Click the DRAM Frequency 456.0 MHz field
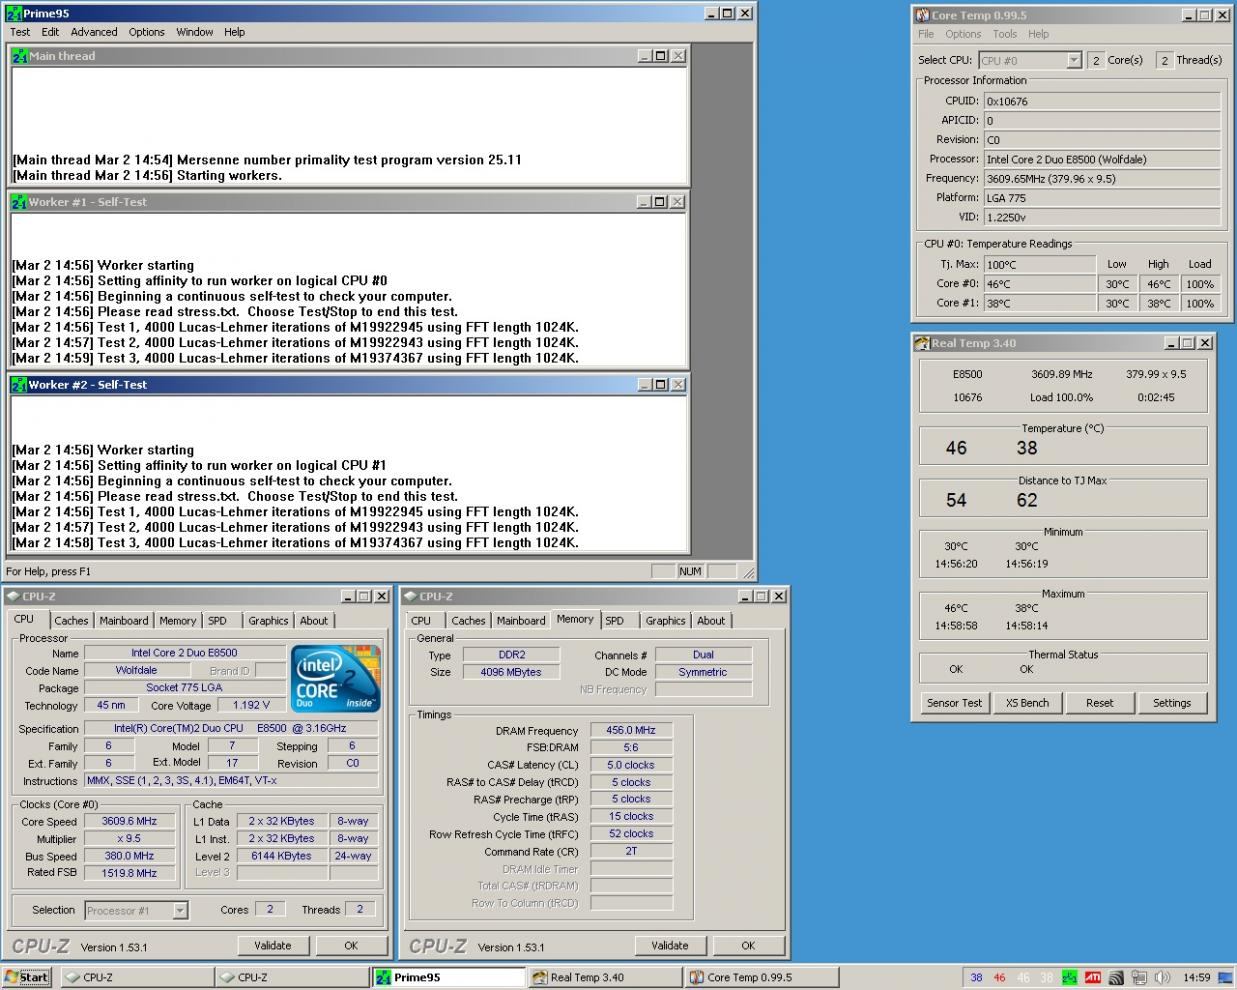This screenshot has width=1237, height=990. 631,730
